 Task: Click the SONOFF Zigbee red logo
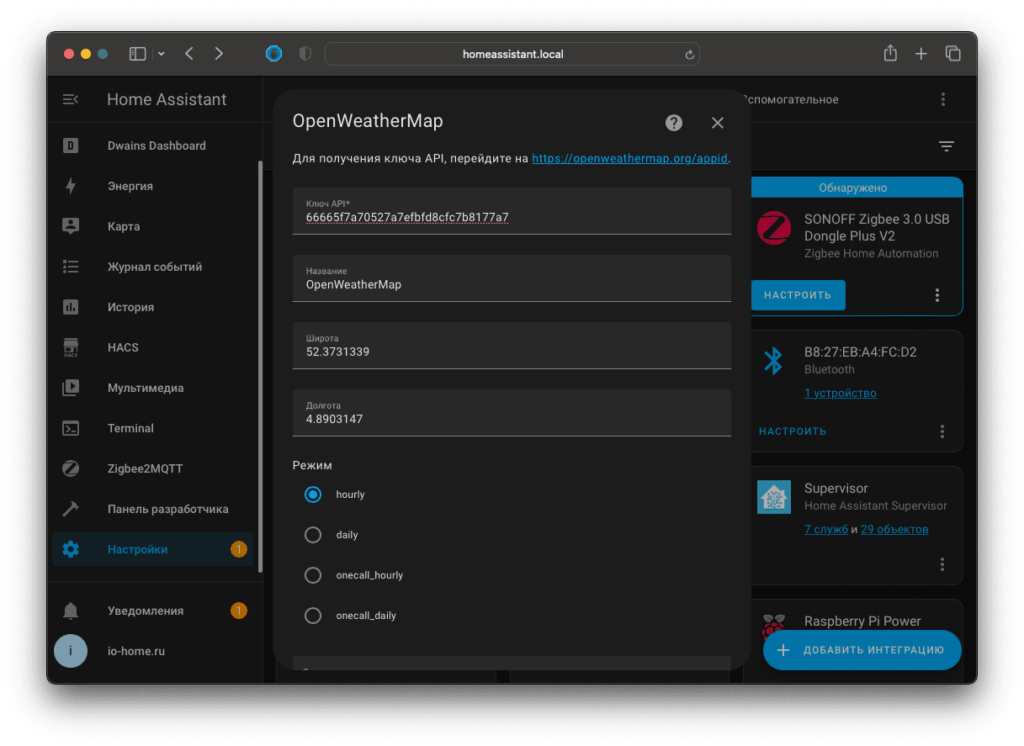(774, 228)
